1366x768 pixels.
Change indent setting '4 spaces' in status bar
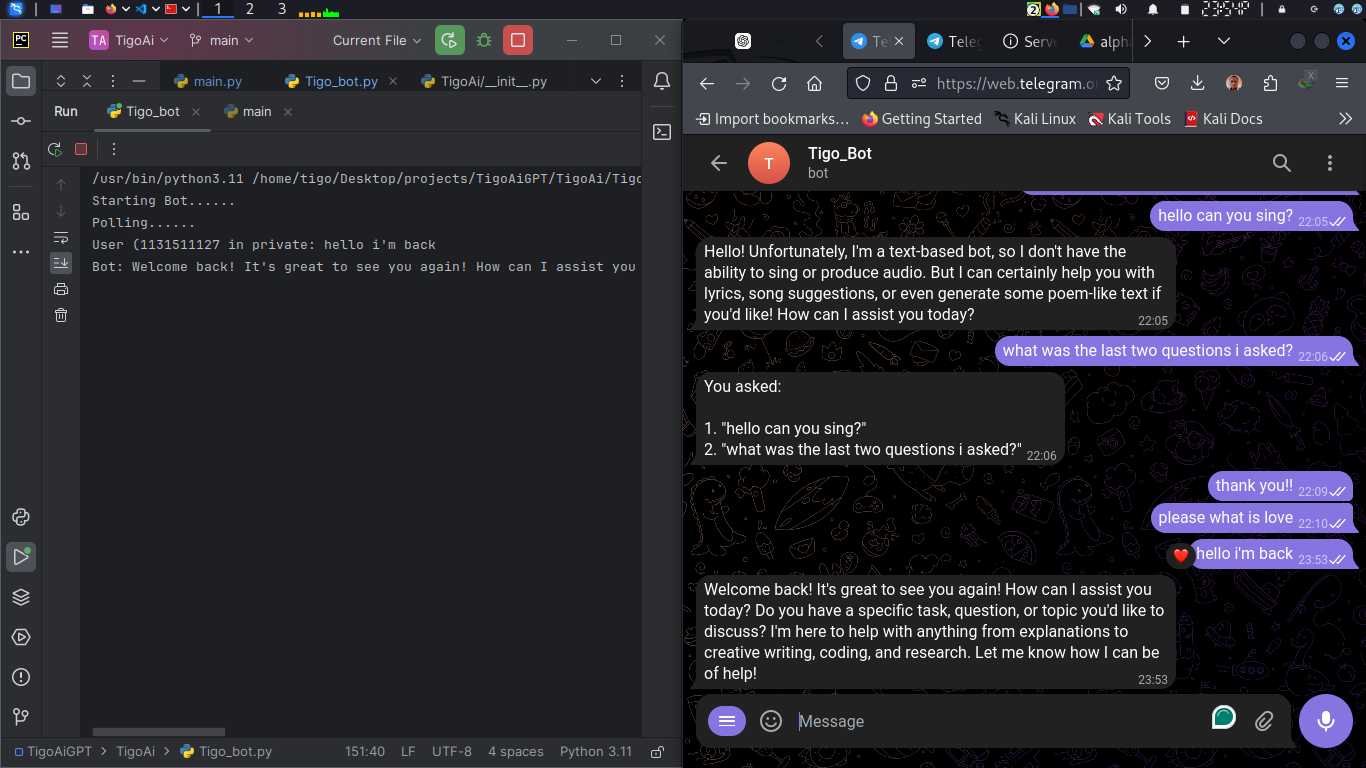pos(516,752)
